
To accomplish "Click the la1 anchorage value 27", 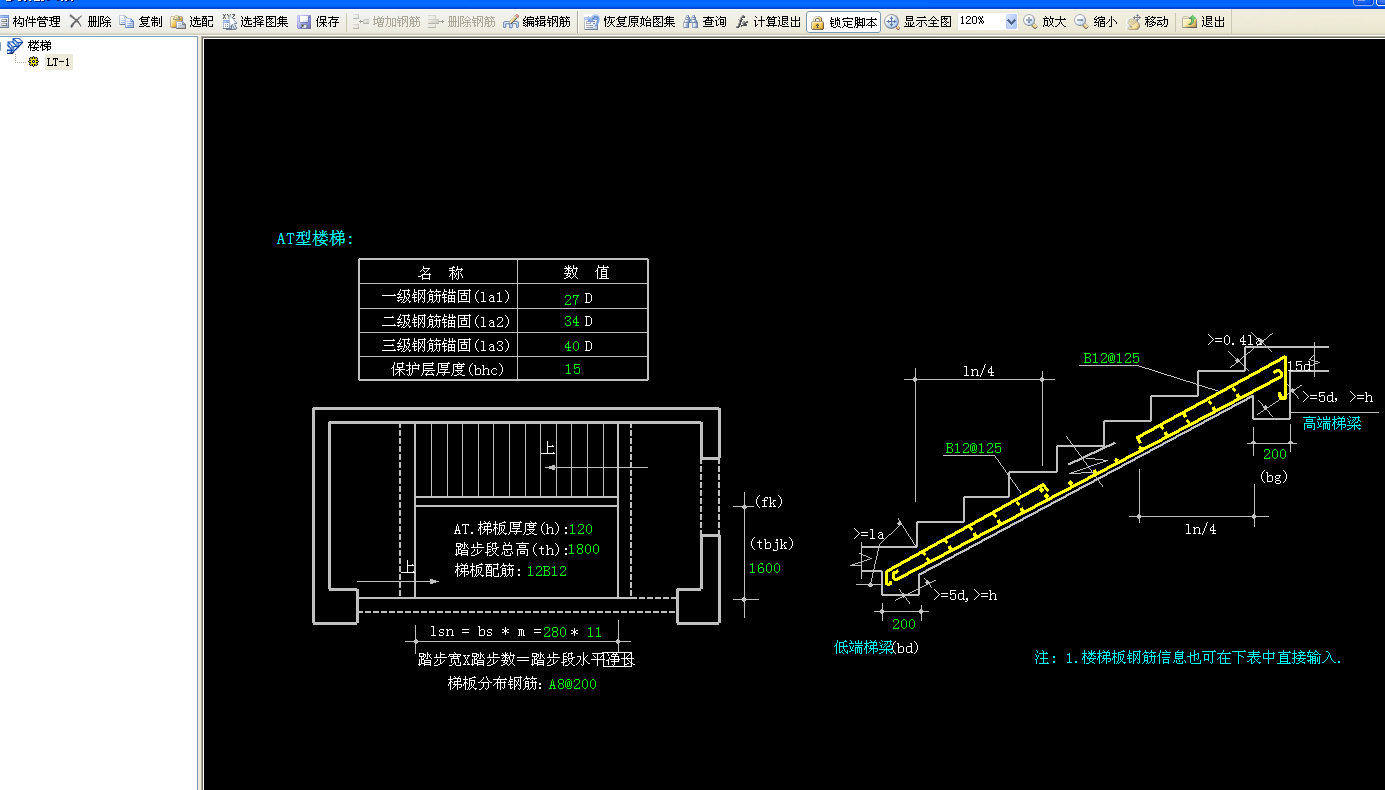I will tap(571, 299).
